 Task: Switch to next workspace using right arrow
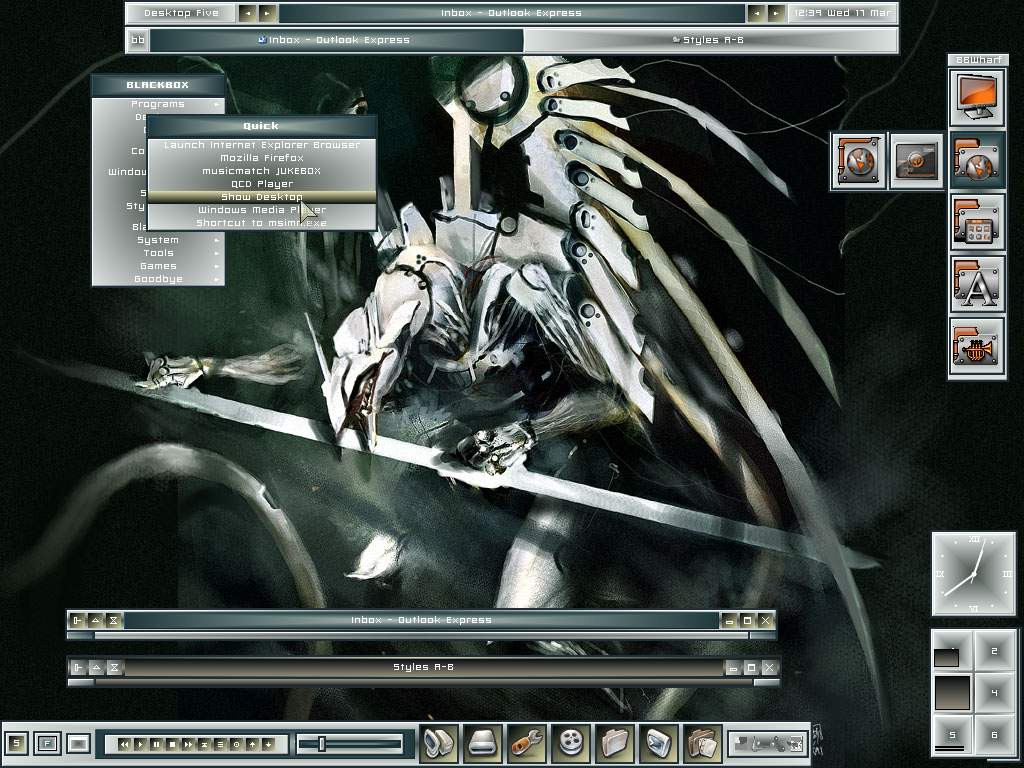[266, 13]
